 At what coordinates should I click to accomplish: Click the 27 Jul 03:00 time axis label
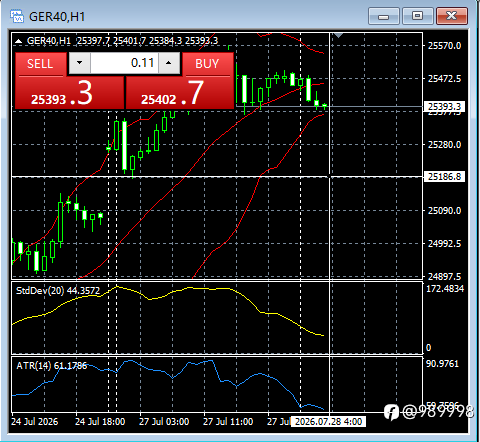pos(164,422)
